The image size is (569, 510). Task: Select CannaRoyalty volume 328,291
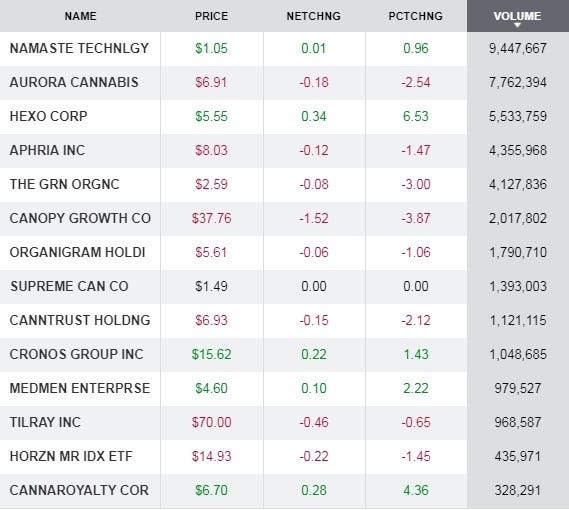point(517,490)
